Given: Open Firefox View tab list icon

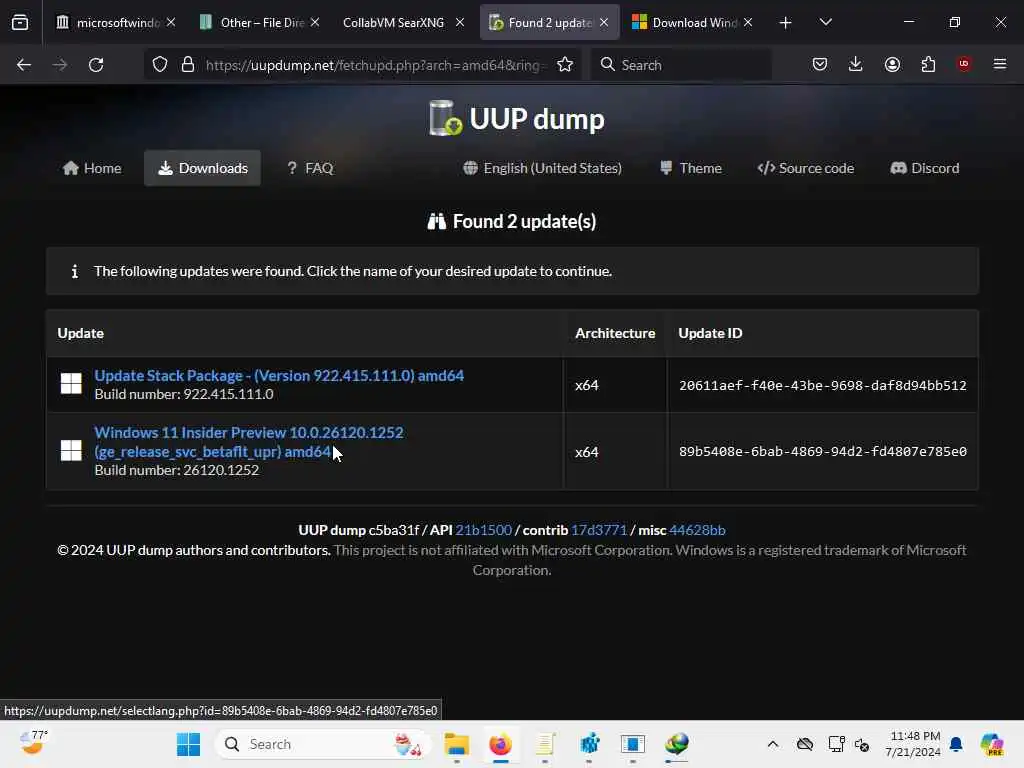Looking at the screenshot, I should [x=20, y=22].
